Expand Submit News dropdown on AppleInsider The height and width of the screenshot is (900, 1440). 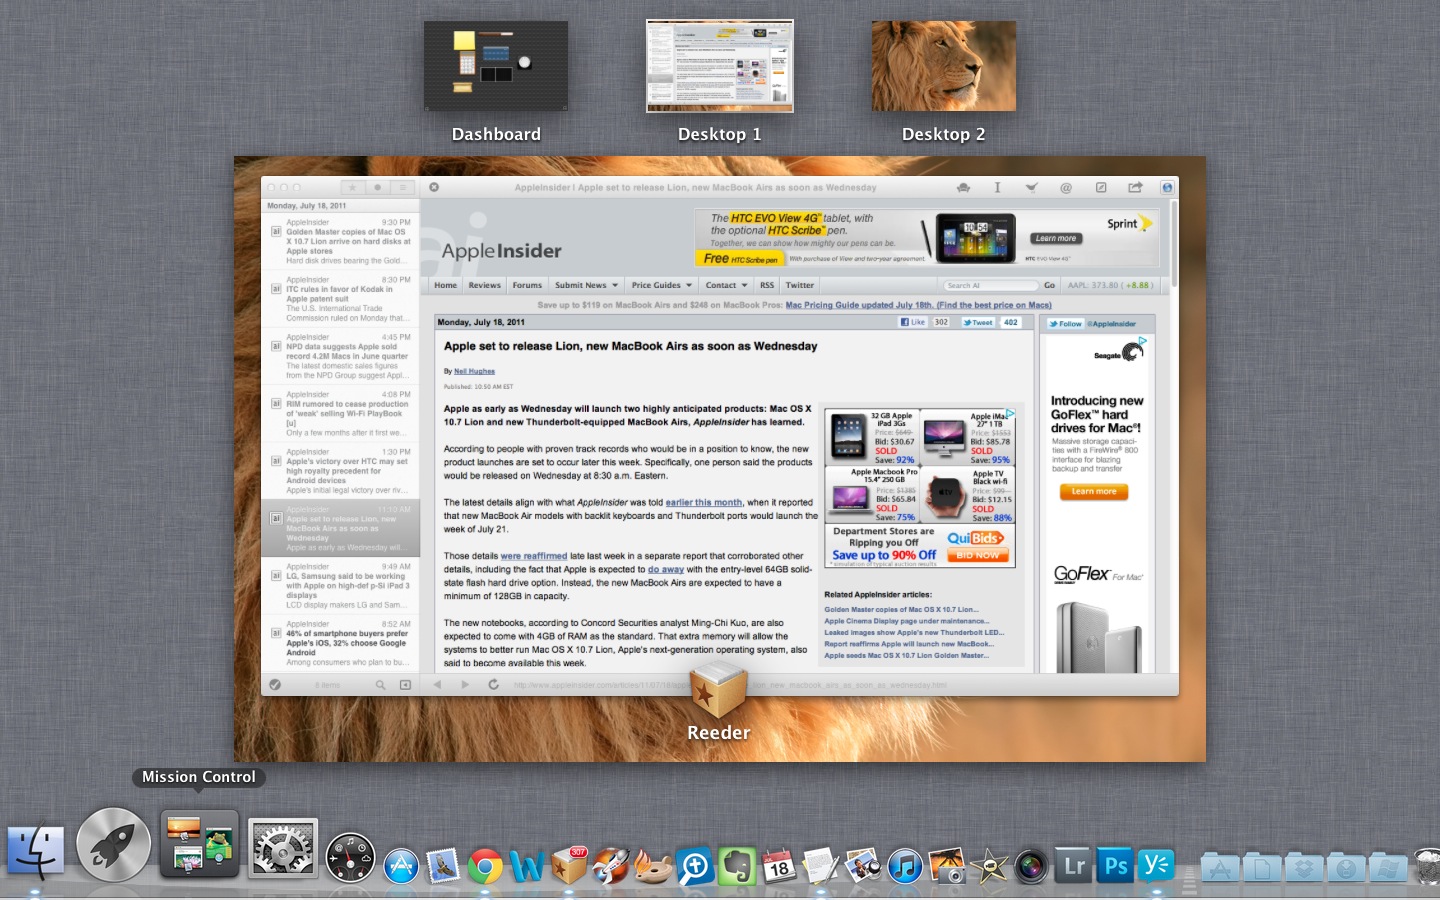tap(587, 285)
